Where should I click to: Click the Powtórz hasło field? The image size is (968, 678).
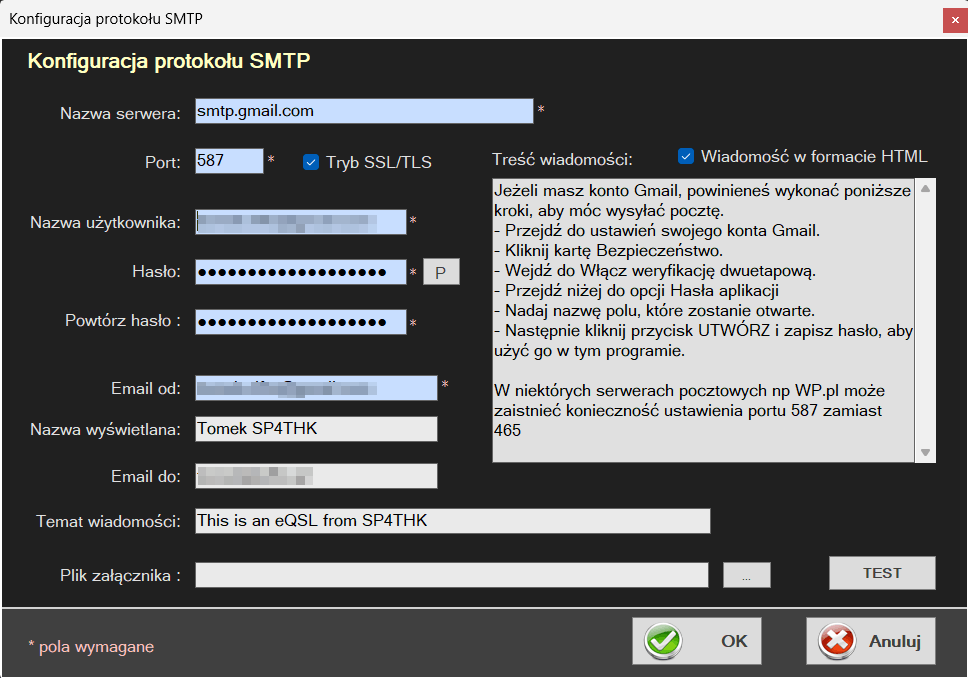301,322
